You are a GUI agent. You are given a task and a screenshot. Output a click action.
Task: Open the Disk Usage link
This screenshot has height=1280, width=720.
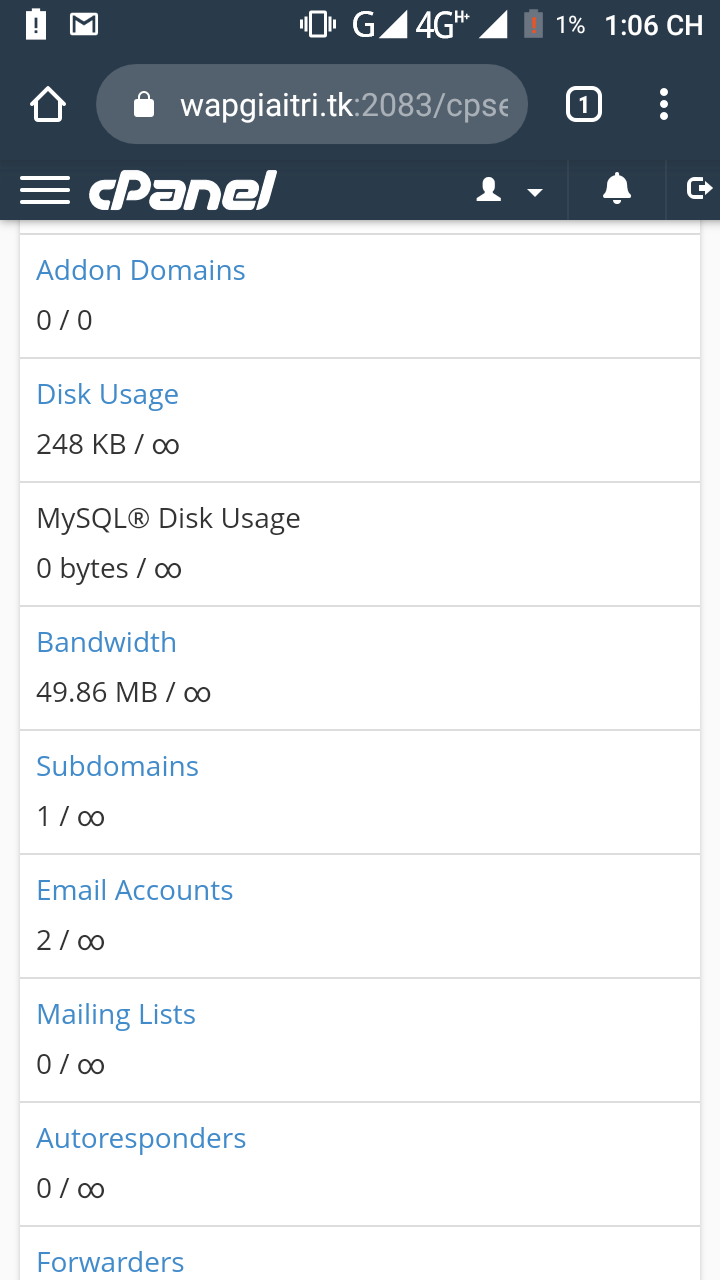(108, 394)
